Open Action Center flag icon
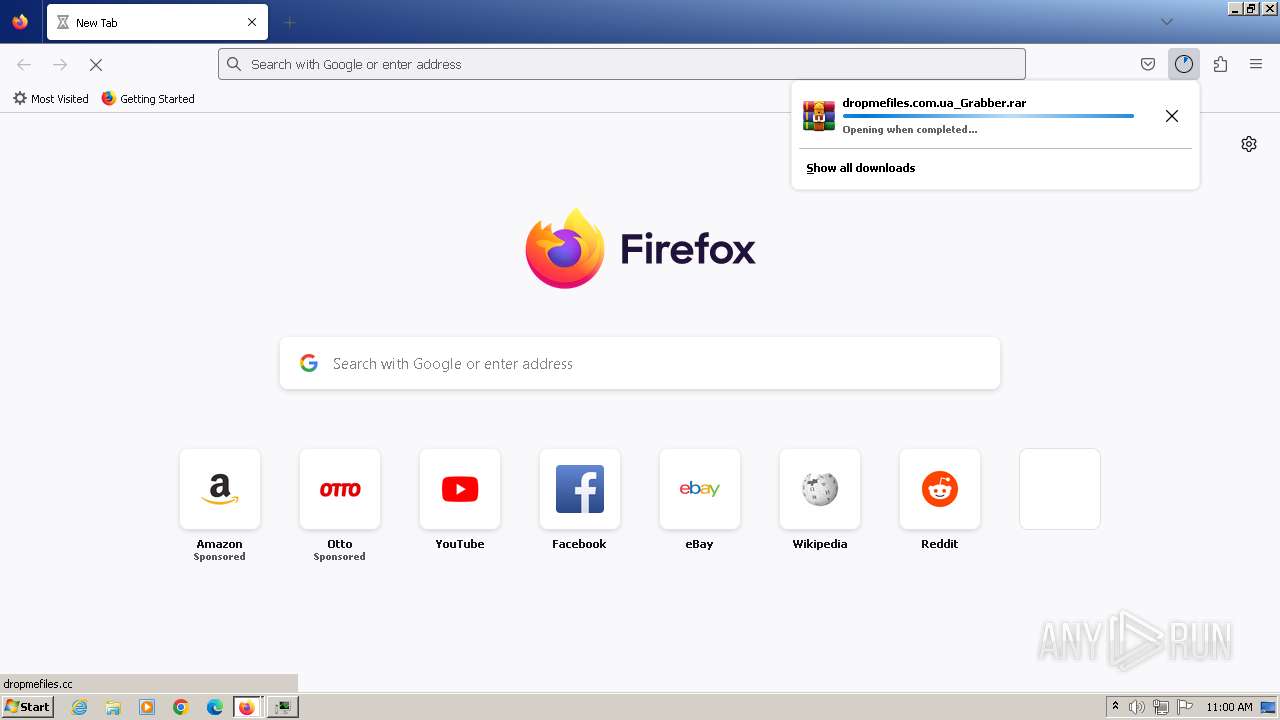Image resolution: width=1280 pixels, height=720 pixels. pyautogui.click(x=1185, y=707)
